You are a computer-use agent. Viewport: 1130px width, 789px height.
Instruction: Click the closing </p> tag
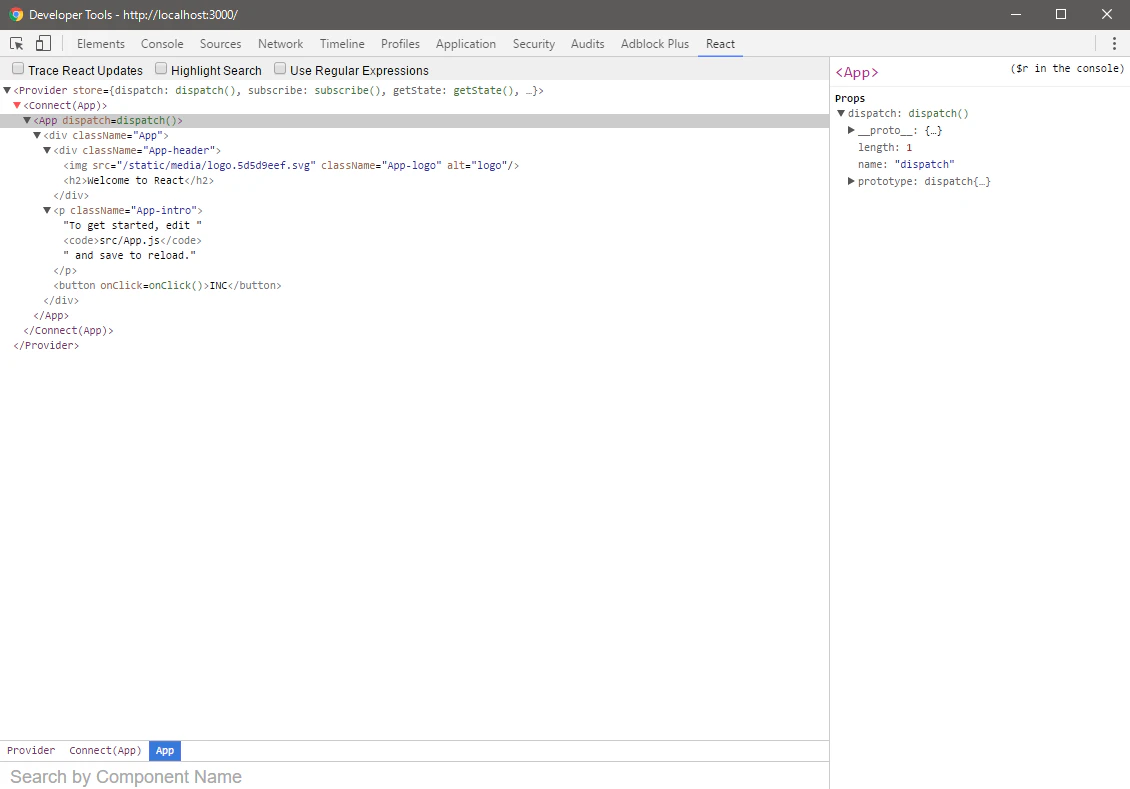(65, 271)
